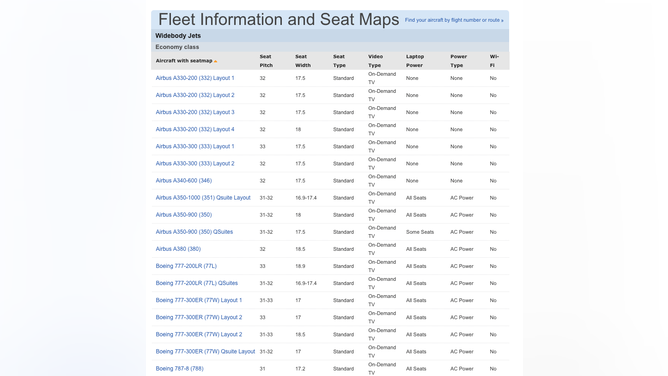Open Boeing 777-300ER (77W) Layout 1 link
668x376 pixels.
pos(199,300)
